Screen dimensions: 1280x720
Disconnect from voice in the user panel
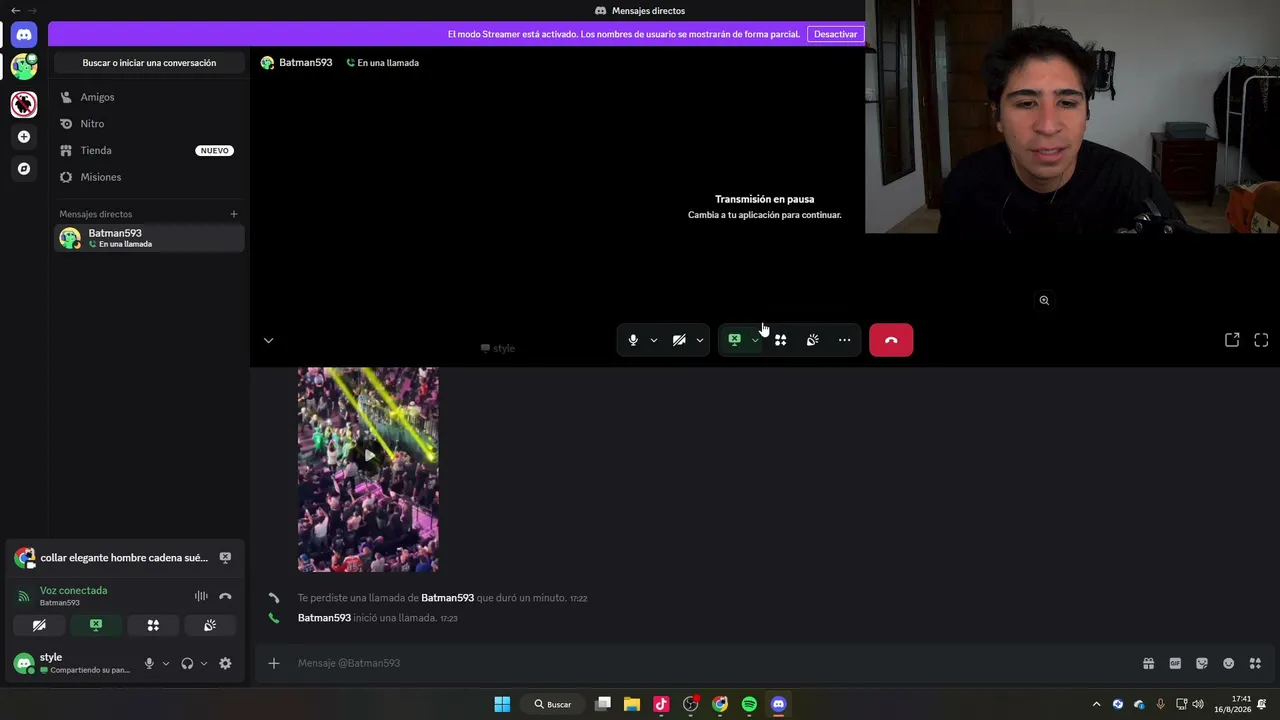[x=225, y=596]
